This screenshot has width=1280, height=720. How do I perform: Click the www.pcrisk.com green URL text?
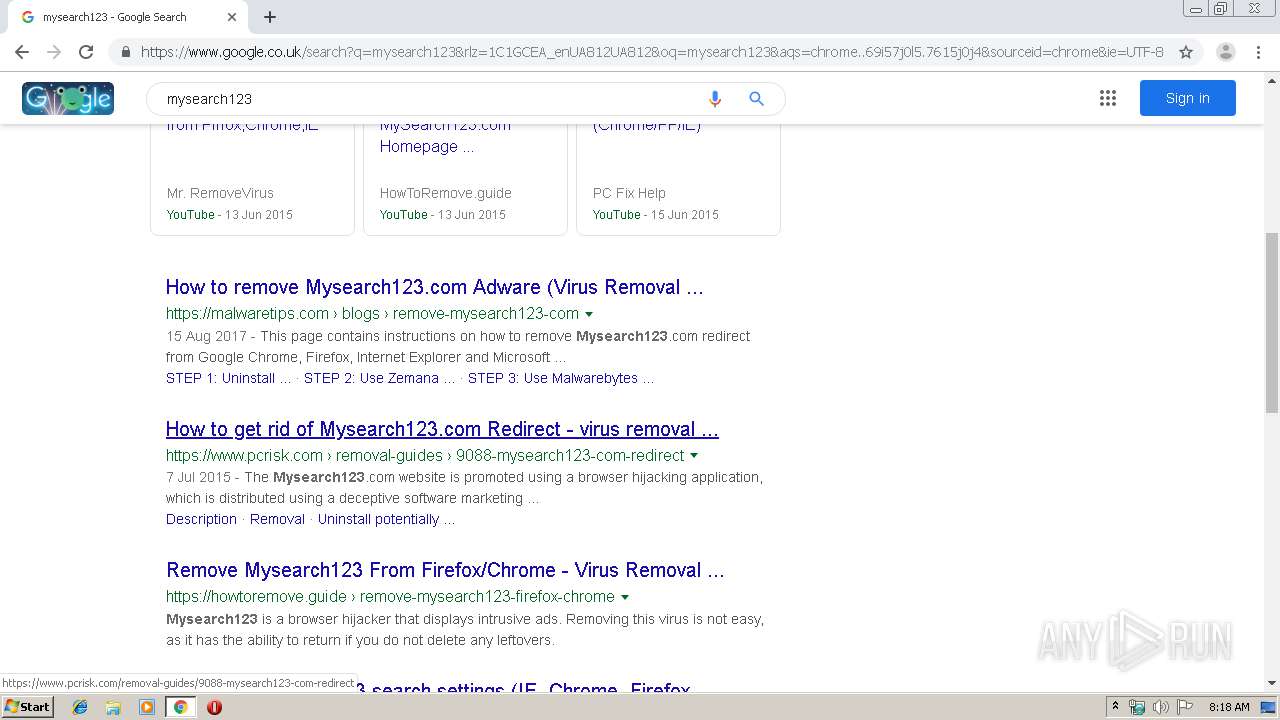click(x=425, y=456)
